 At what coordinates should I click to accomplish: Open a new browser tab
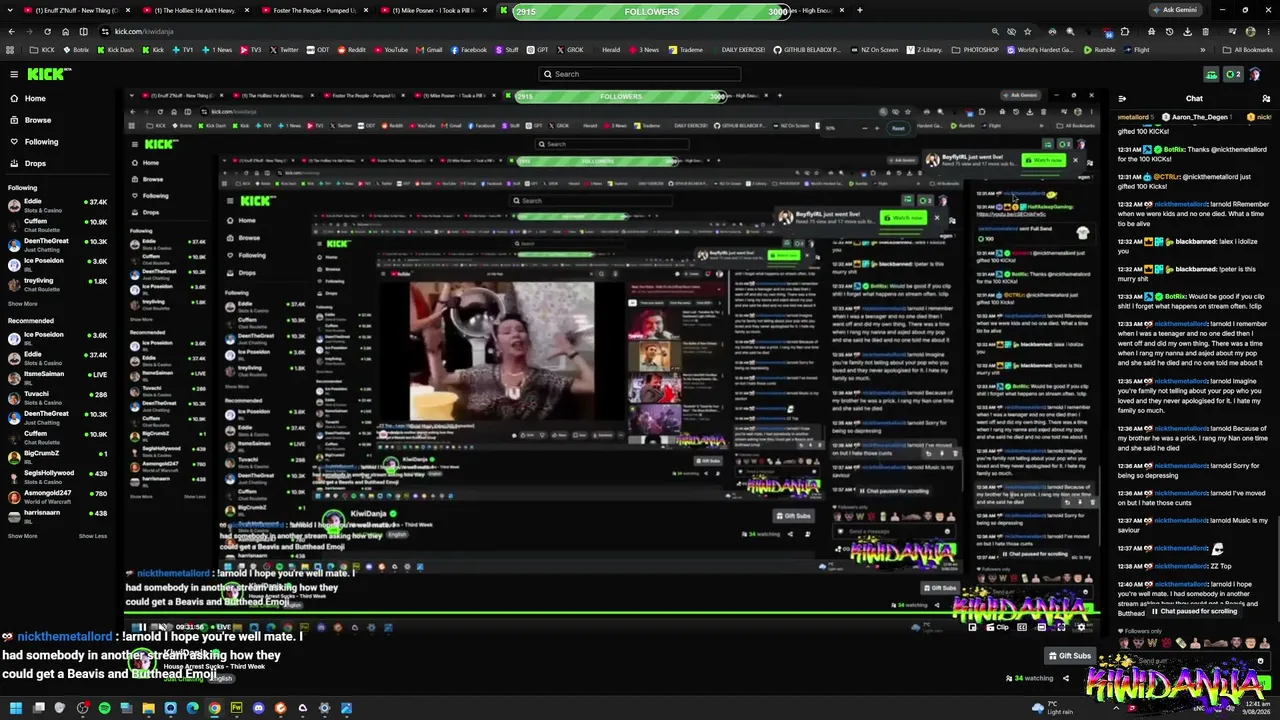tap(859, 10)
